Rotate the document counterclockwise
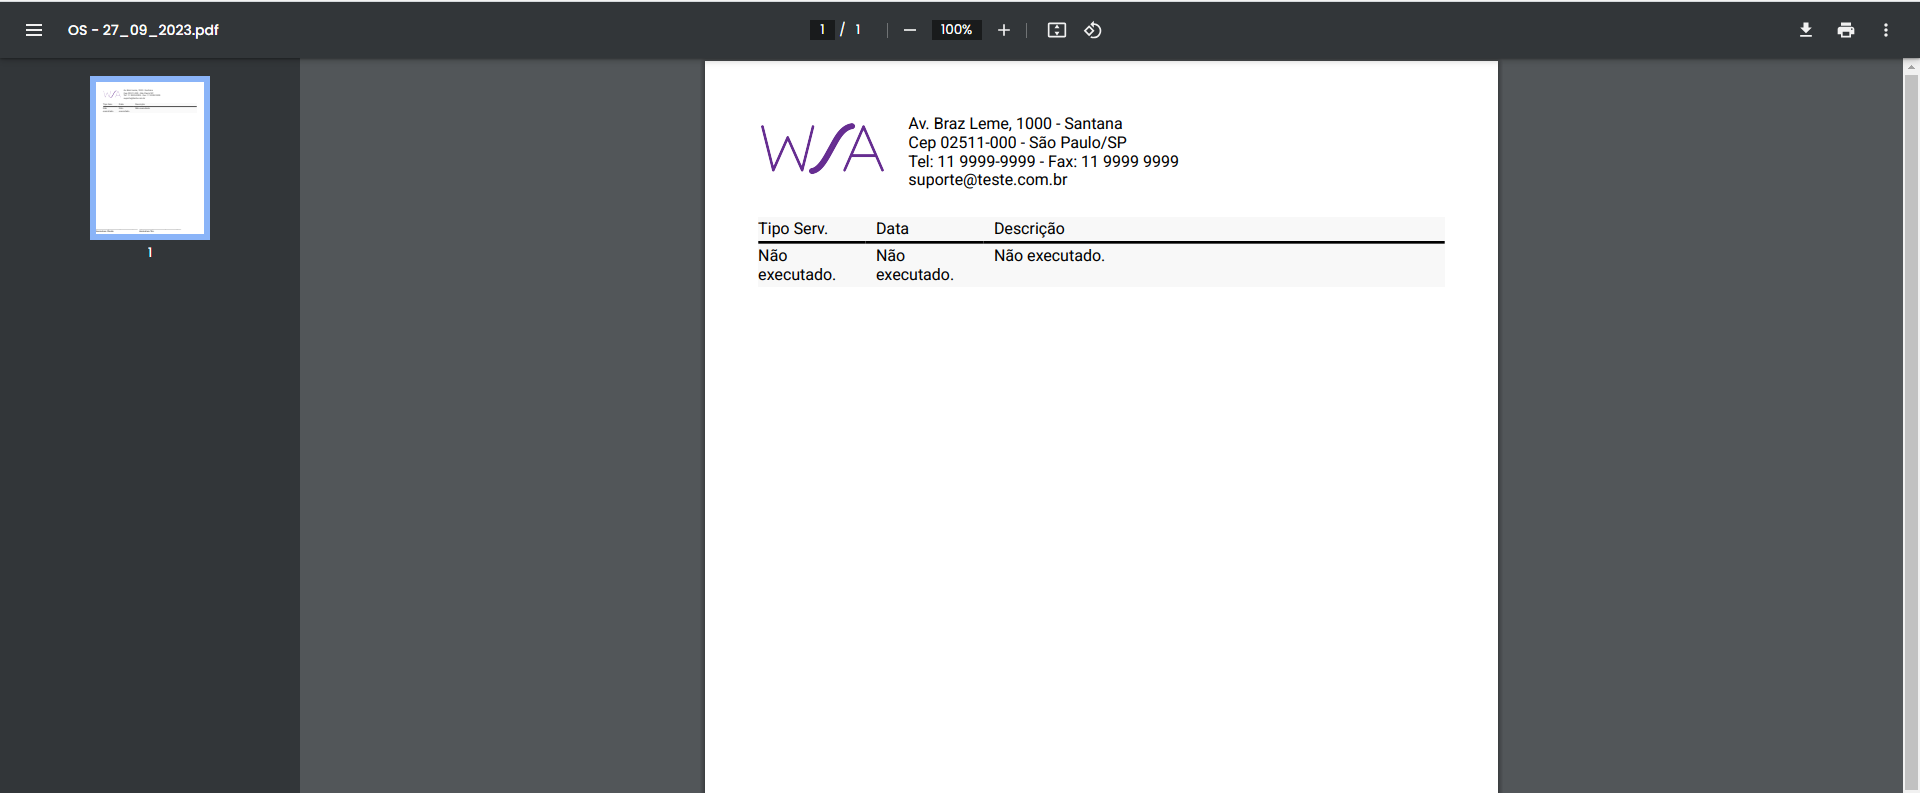This screenshot has width=1920, height=793. click(1093, 30)
